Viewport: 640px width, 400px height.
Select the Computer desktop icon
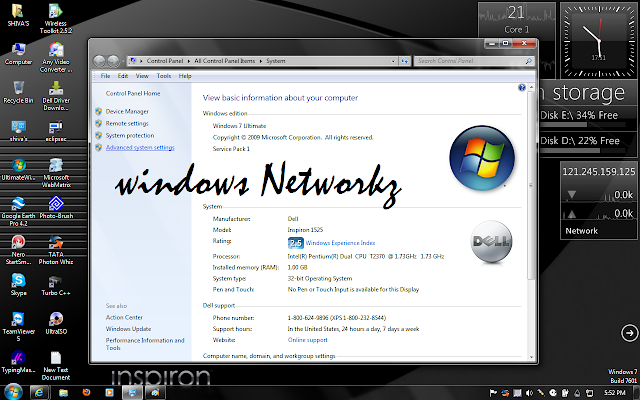18,54
